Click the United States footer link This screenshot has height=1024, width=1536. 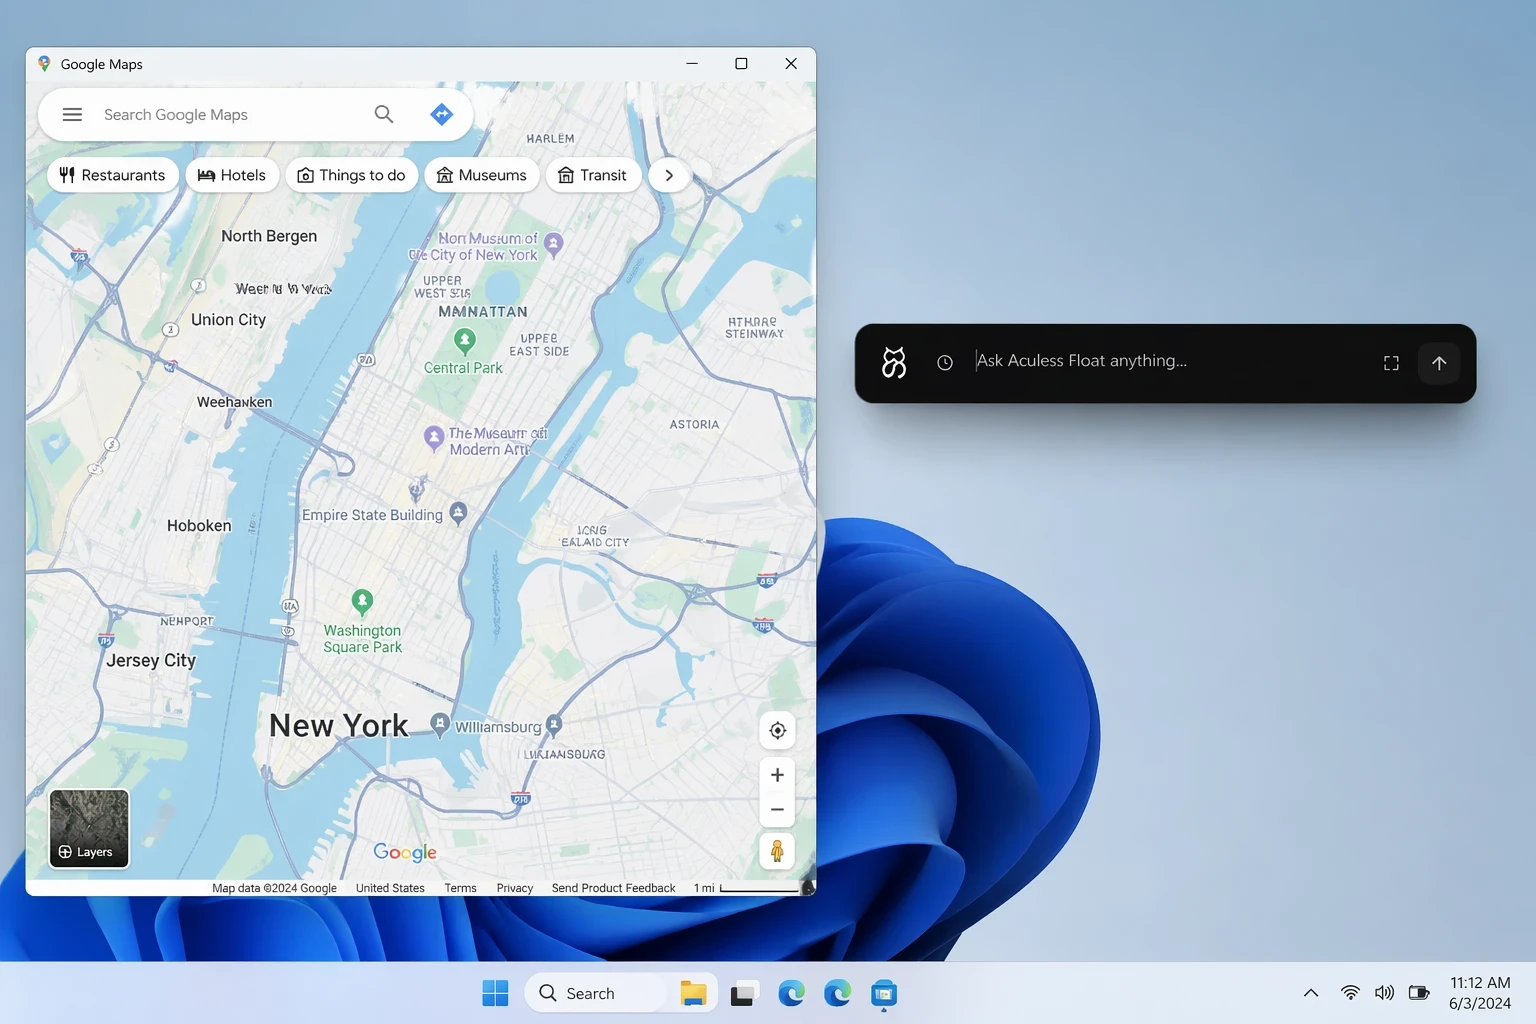pyautogui.click(x=390, y=888)
